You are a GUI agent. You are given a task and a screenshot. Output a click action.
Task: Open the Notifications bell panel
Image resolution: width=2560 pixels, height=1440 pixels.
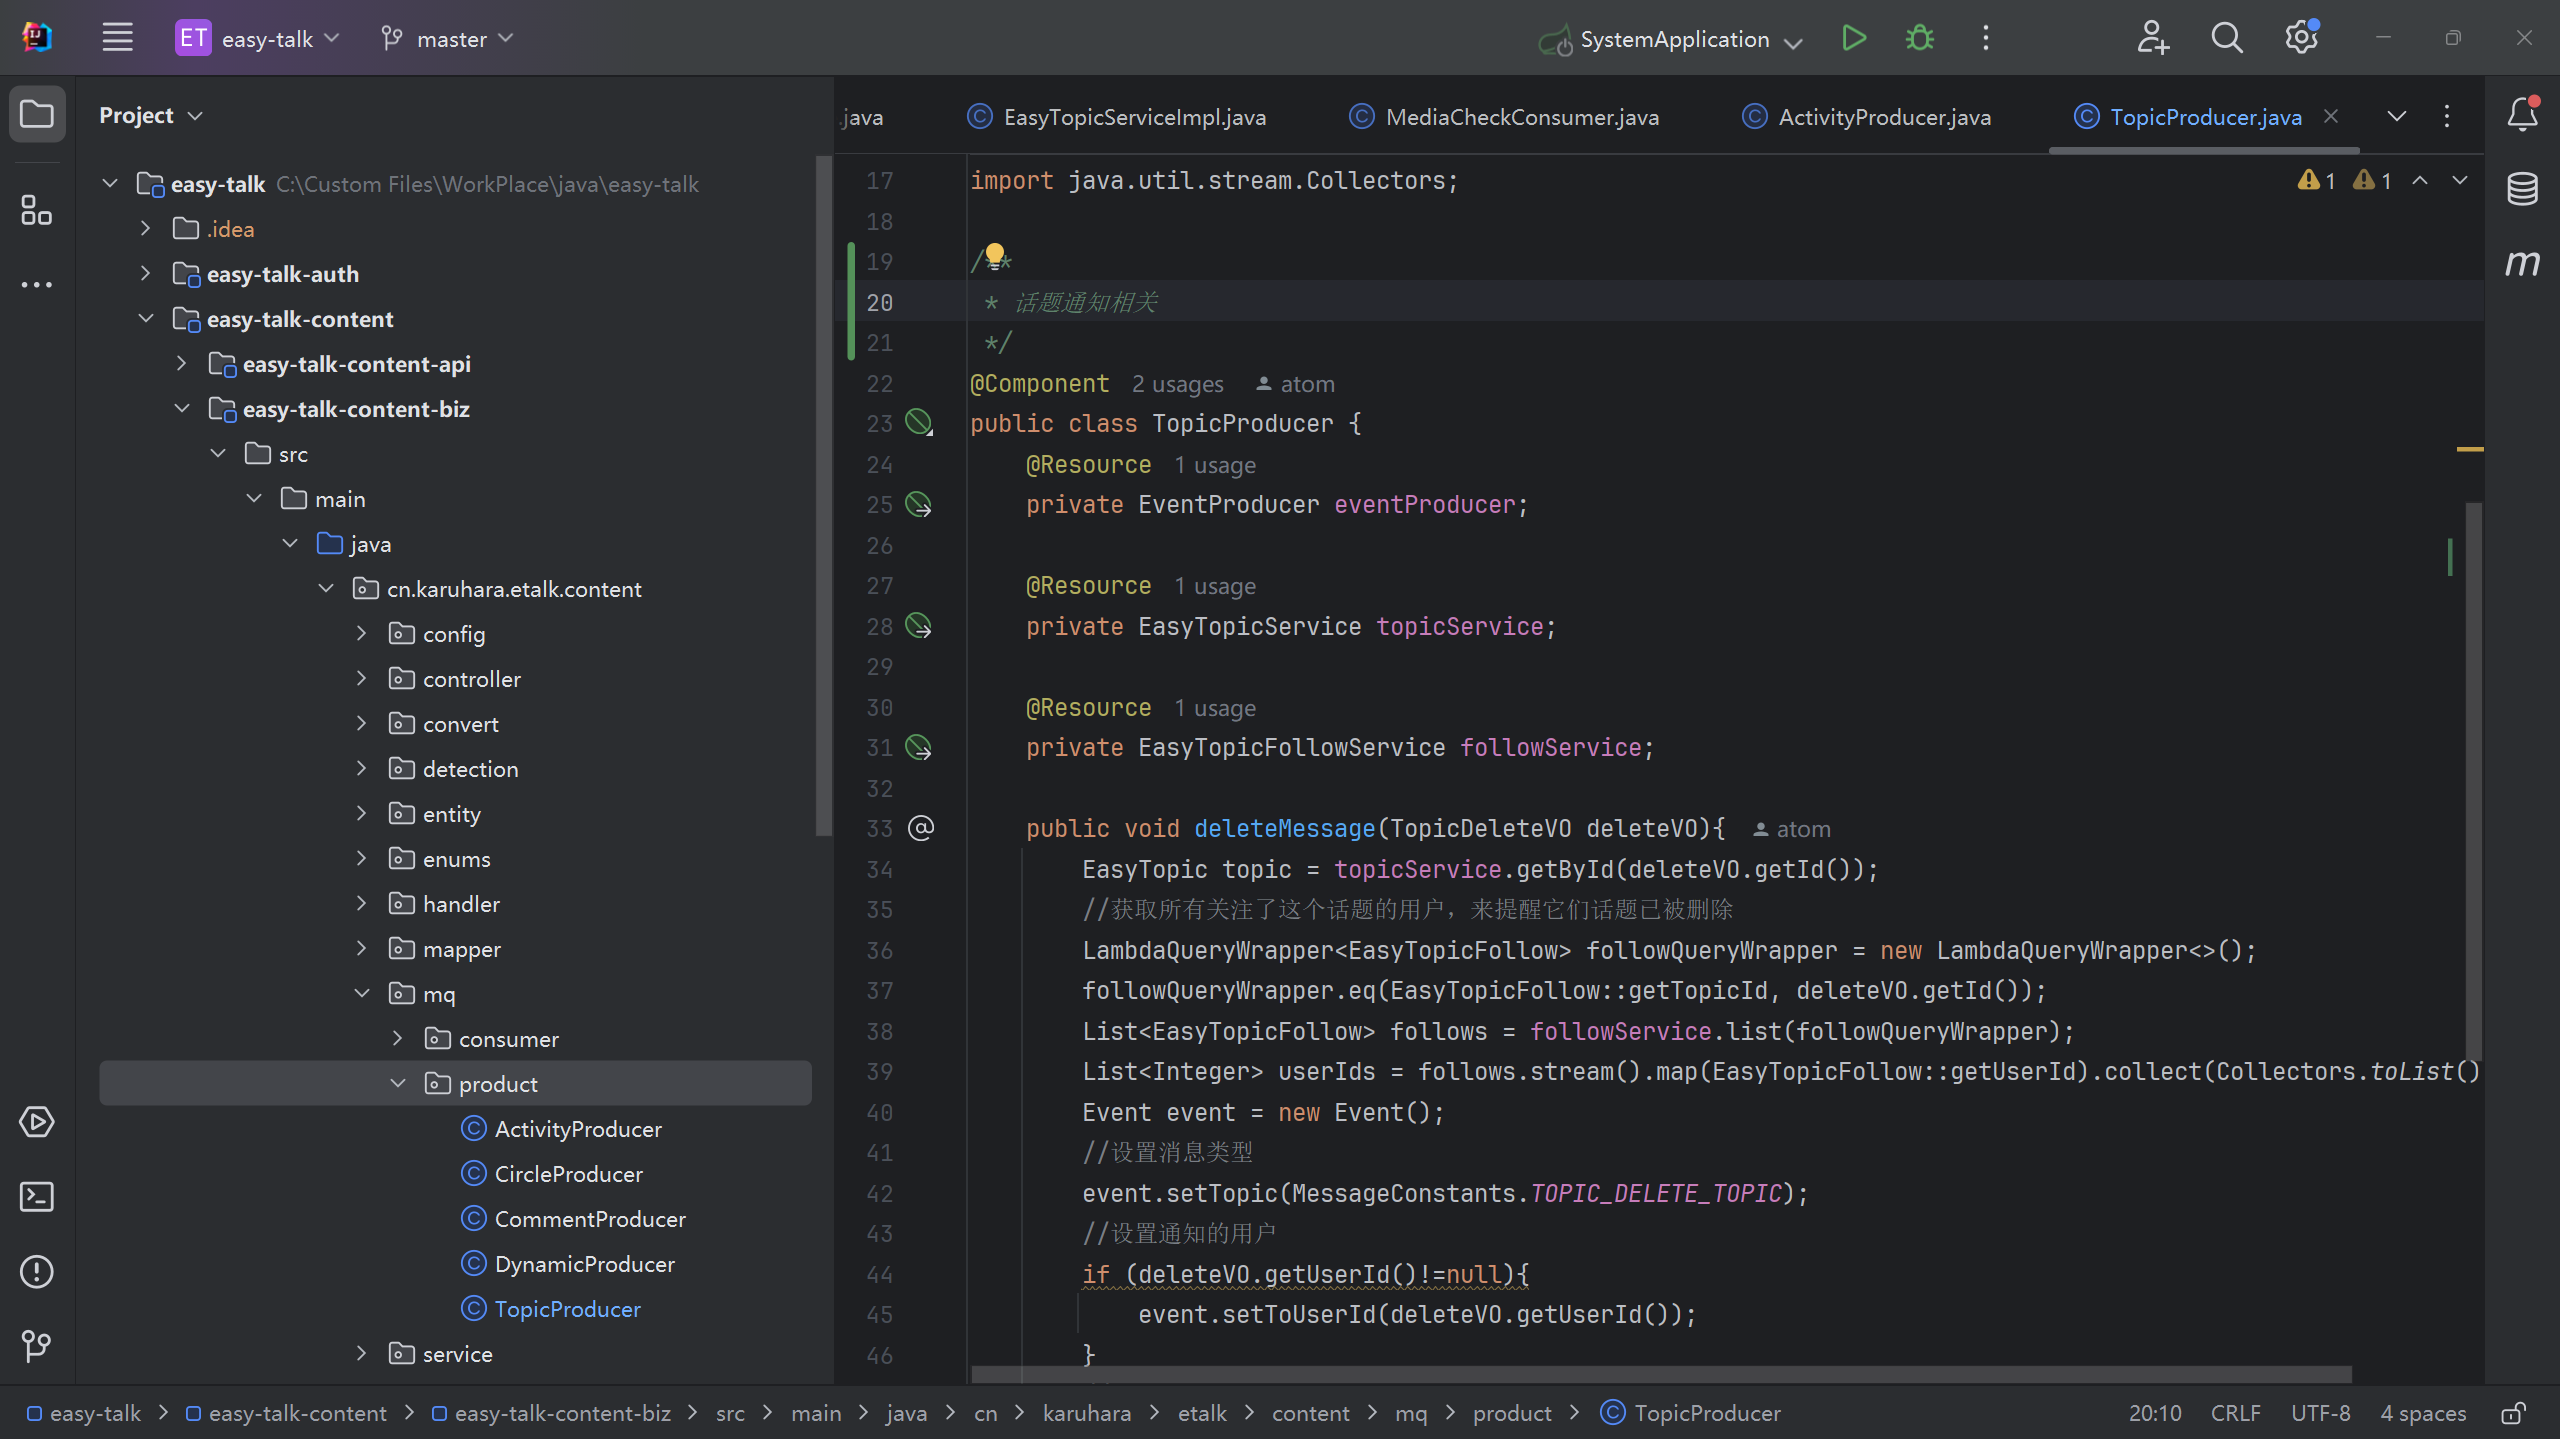pos(2521,115)
